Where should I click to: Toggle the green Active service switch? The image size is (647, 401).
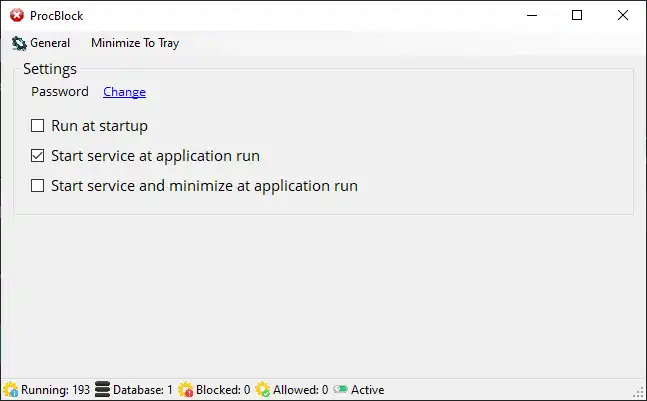tap(340, 390)
